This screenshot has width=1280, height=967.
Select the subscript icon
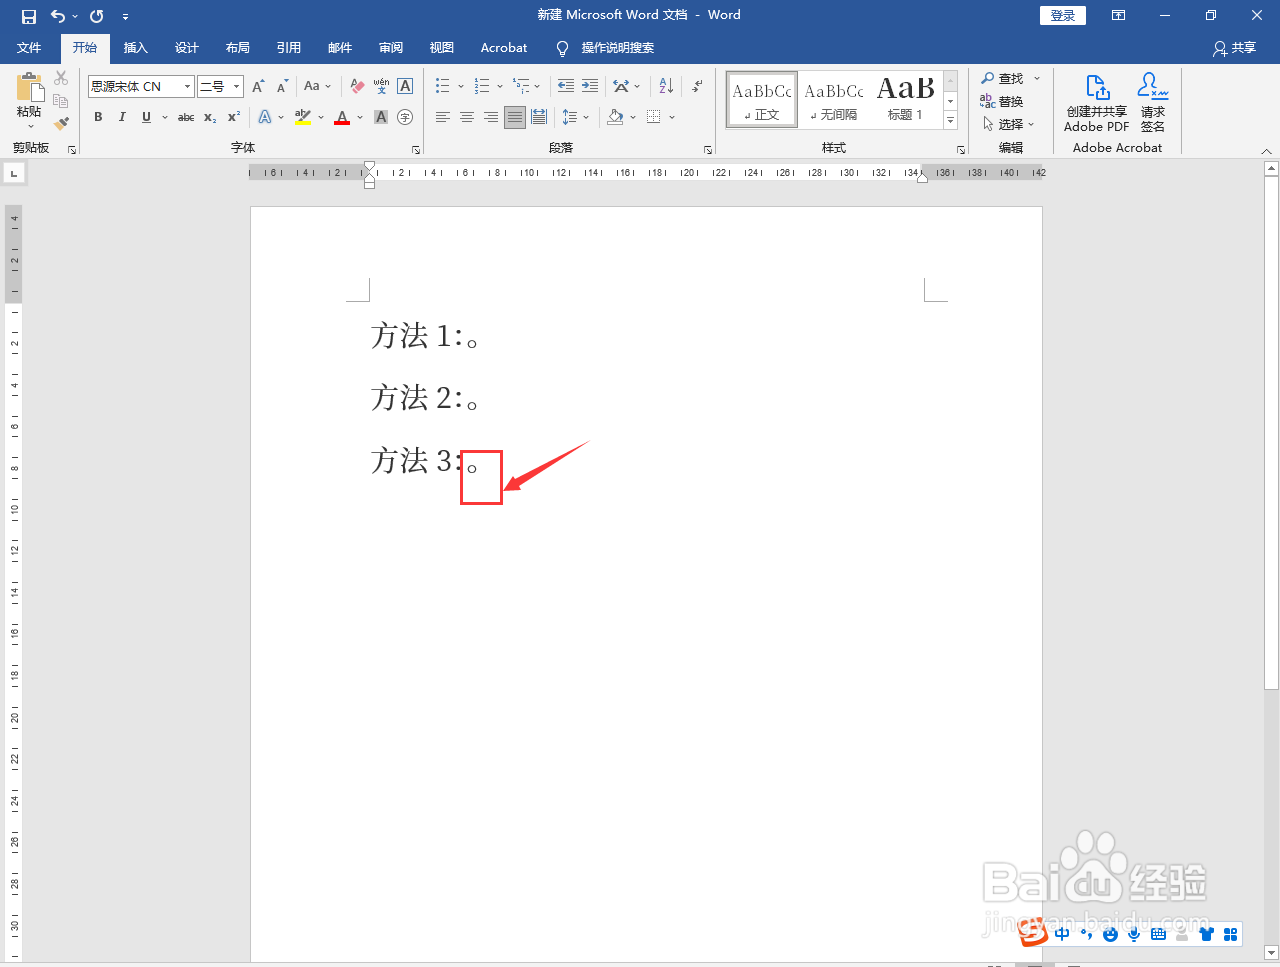(208, 117)
